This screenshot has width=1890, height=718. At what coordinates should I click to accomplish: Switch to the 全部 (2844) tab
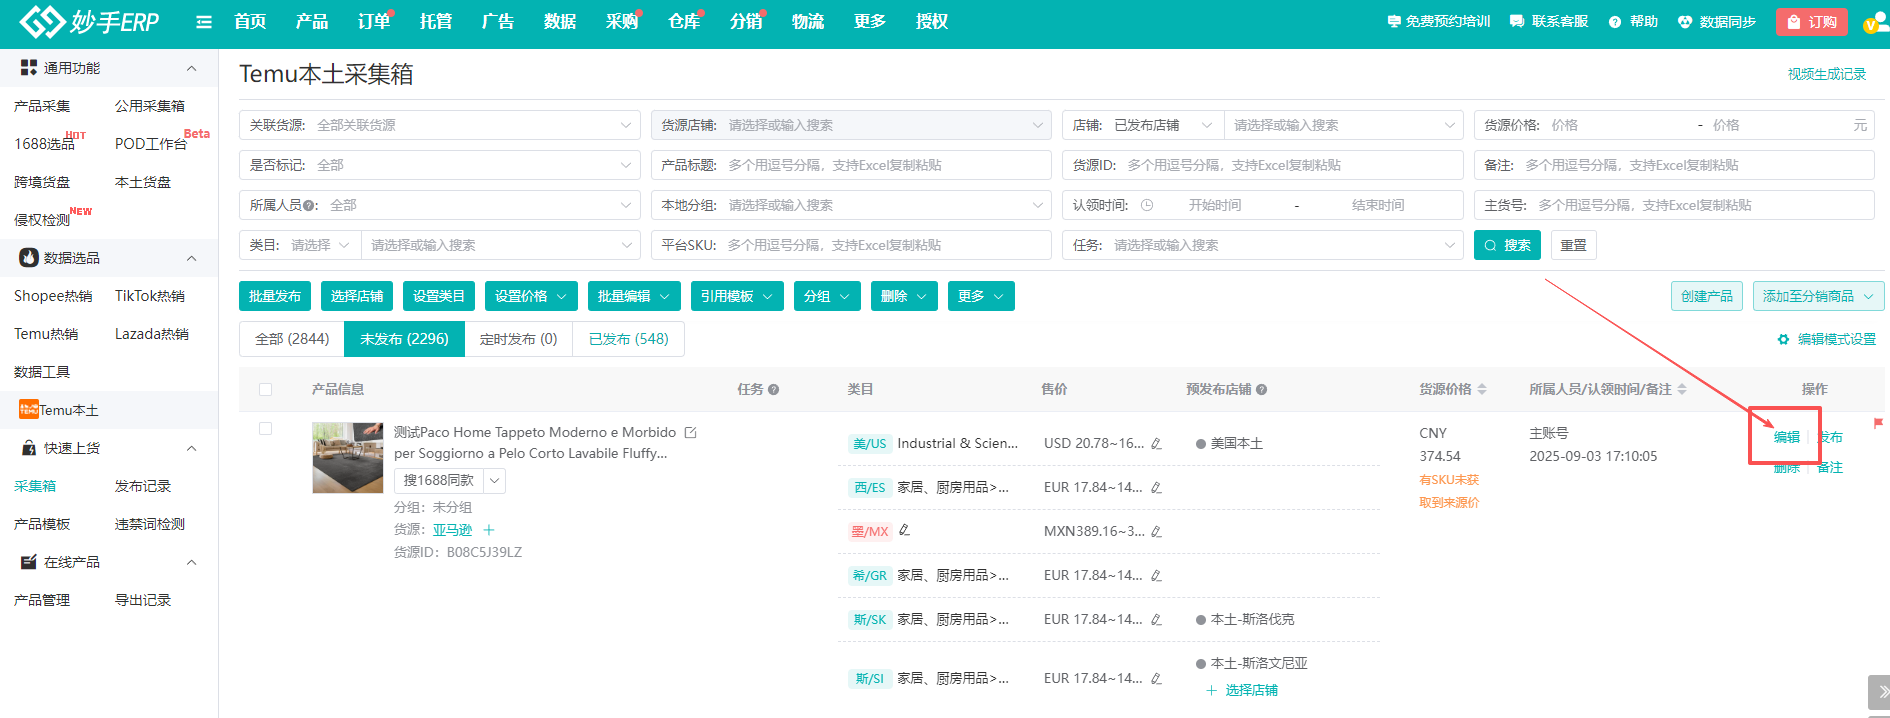point(292,339)
